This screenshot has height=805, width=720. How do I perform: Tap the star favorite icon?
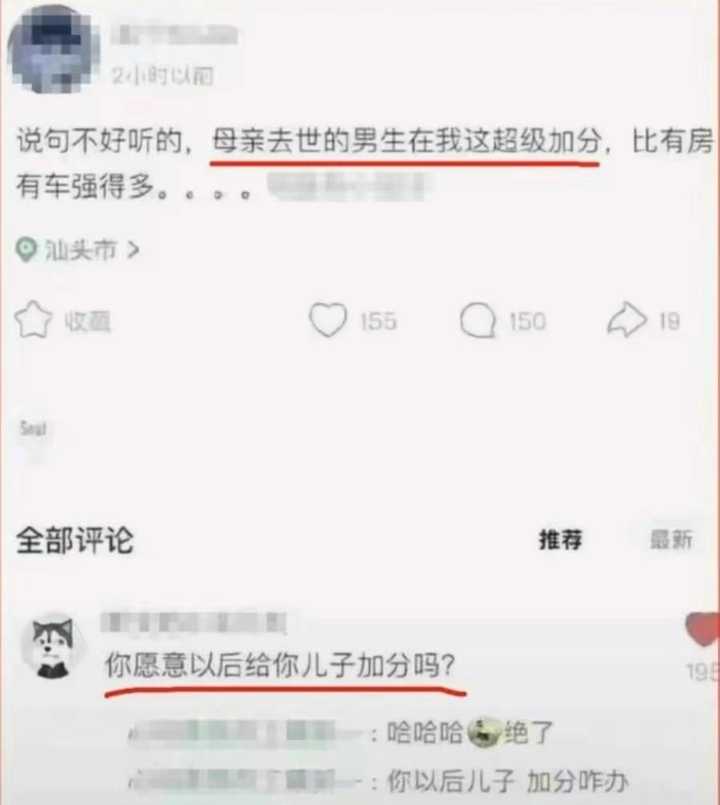(x=33, y=320)
